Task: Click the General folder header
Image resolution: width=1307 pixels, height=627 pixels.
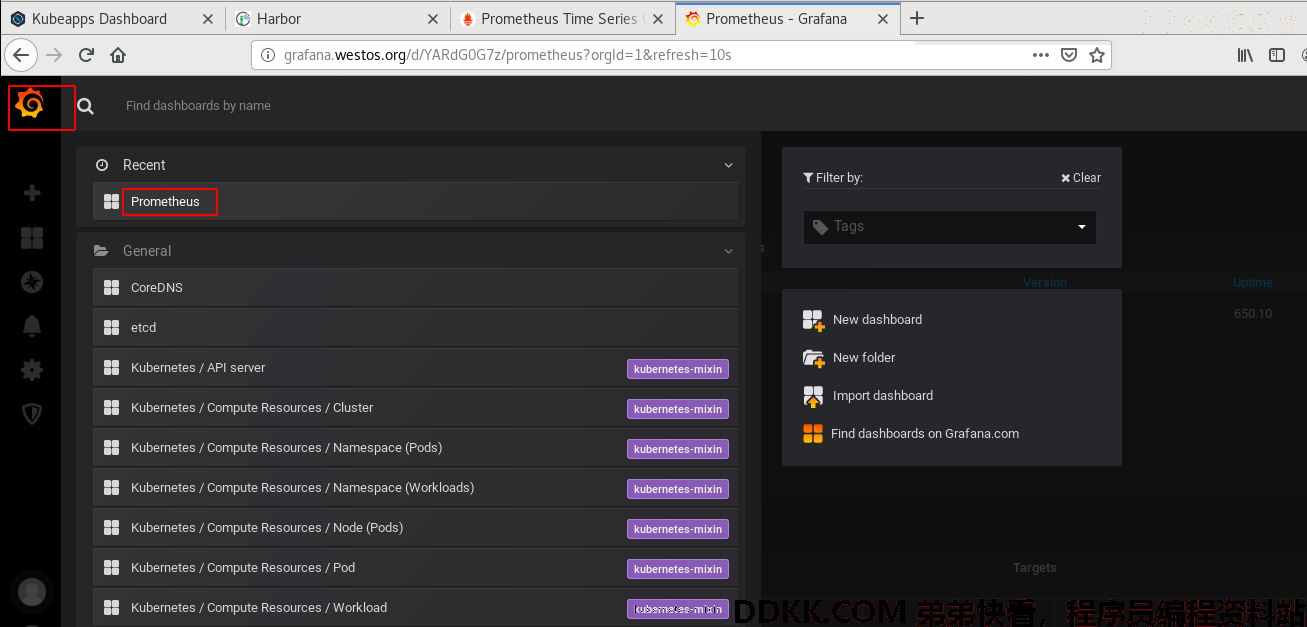Action: click(x=411, y=251)
